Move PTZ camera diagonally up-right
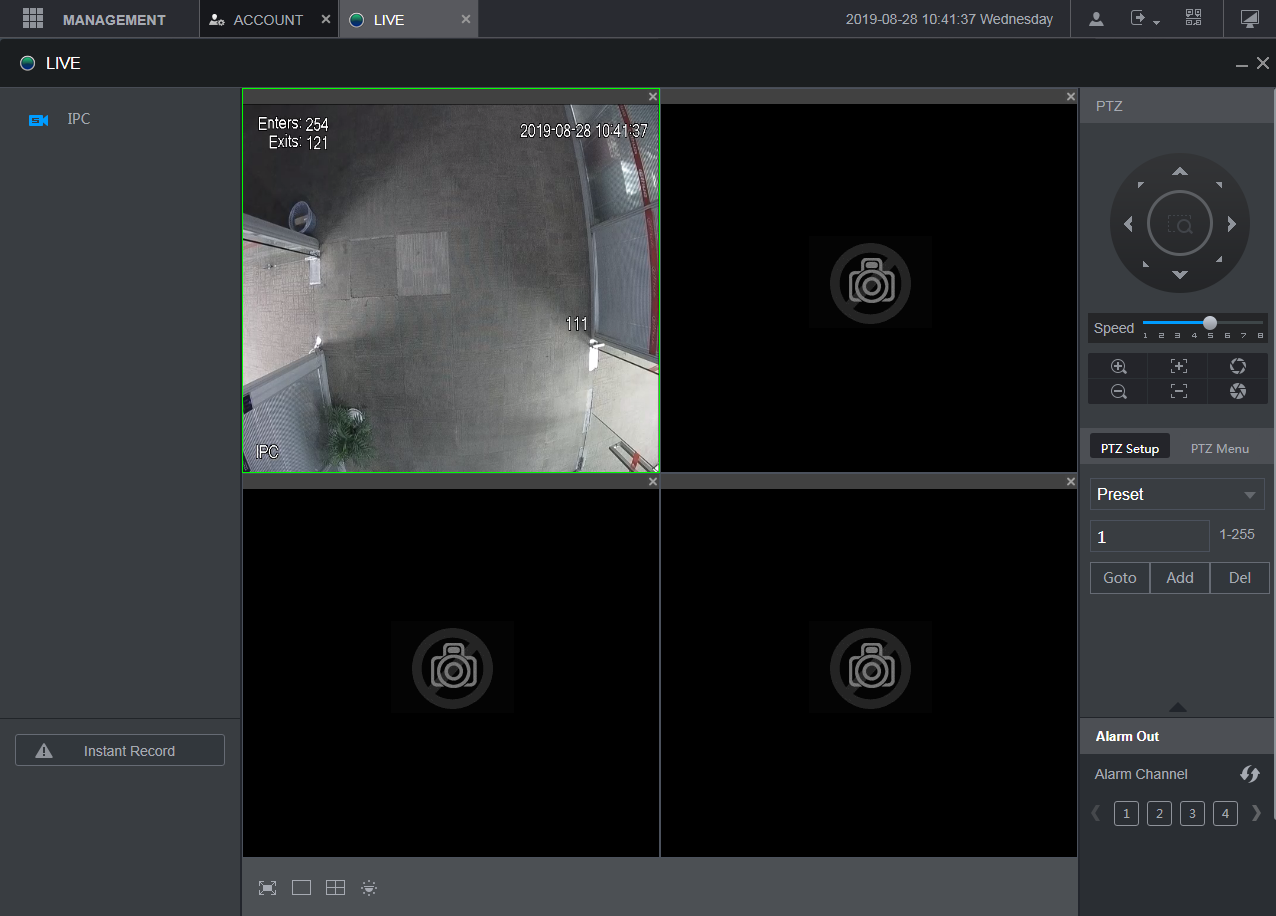 pos(1218,186)
